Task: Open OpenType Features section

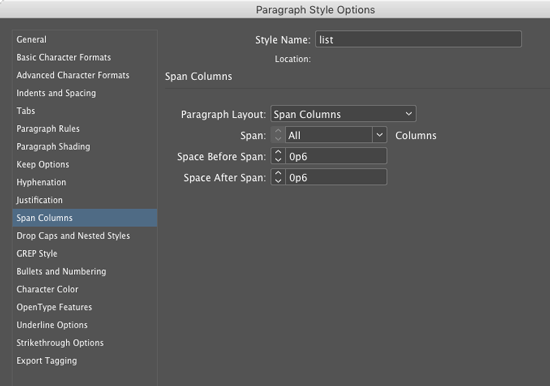Action: (85, 307)
